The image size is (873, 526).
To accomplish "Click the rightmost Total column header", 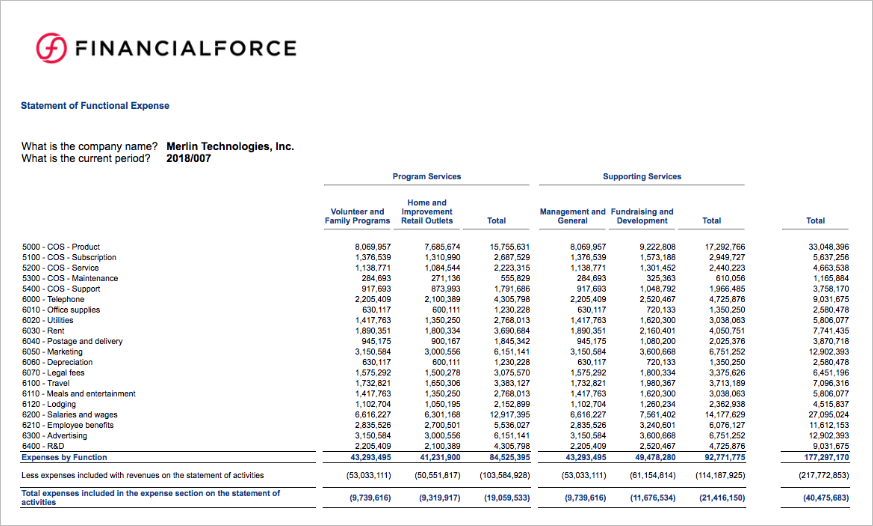I will (x=815, y=220).
